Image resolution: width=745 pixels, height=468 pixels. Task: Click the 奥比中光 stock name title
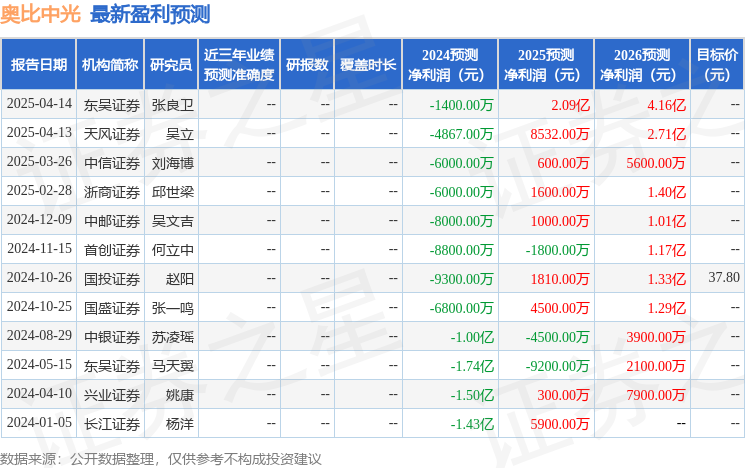(x=40, y=14)
